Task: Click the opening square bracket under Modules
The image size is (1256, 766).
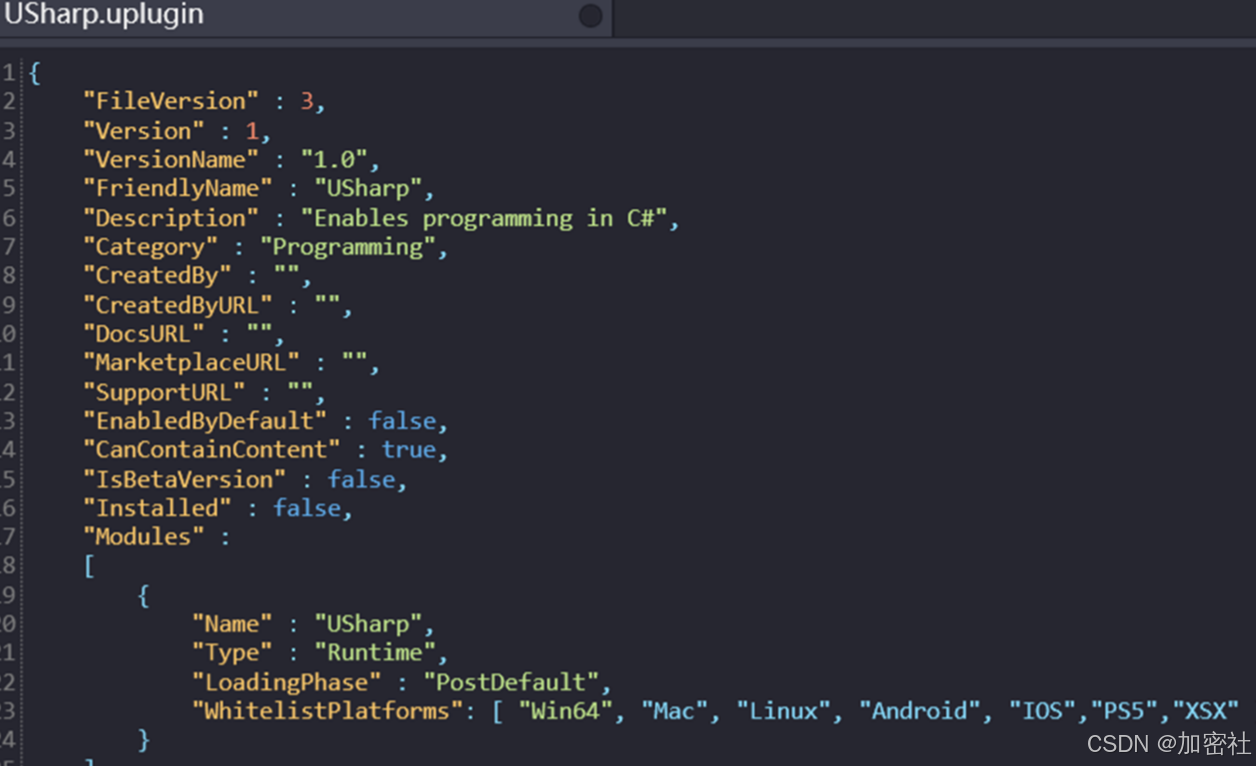Action: (89, 567)
